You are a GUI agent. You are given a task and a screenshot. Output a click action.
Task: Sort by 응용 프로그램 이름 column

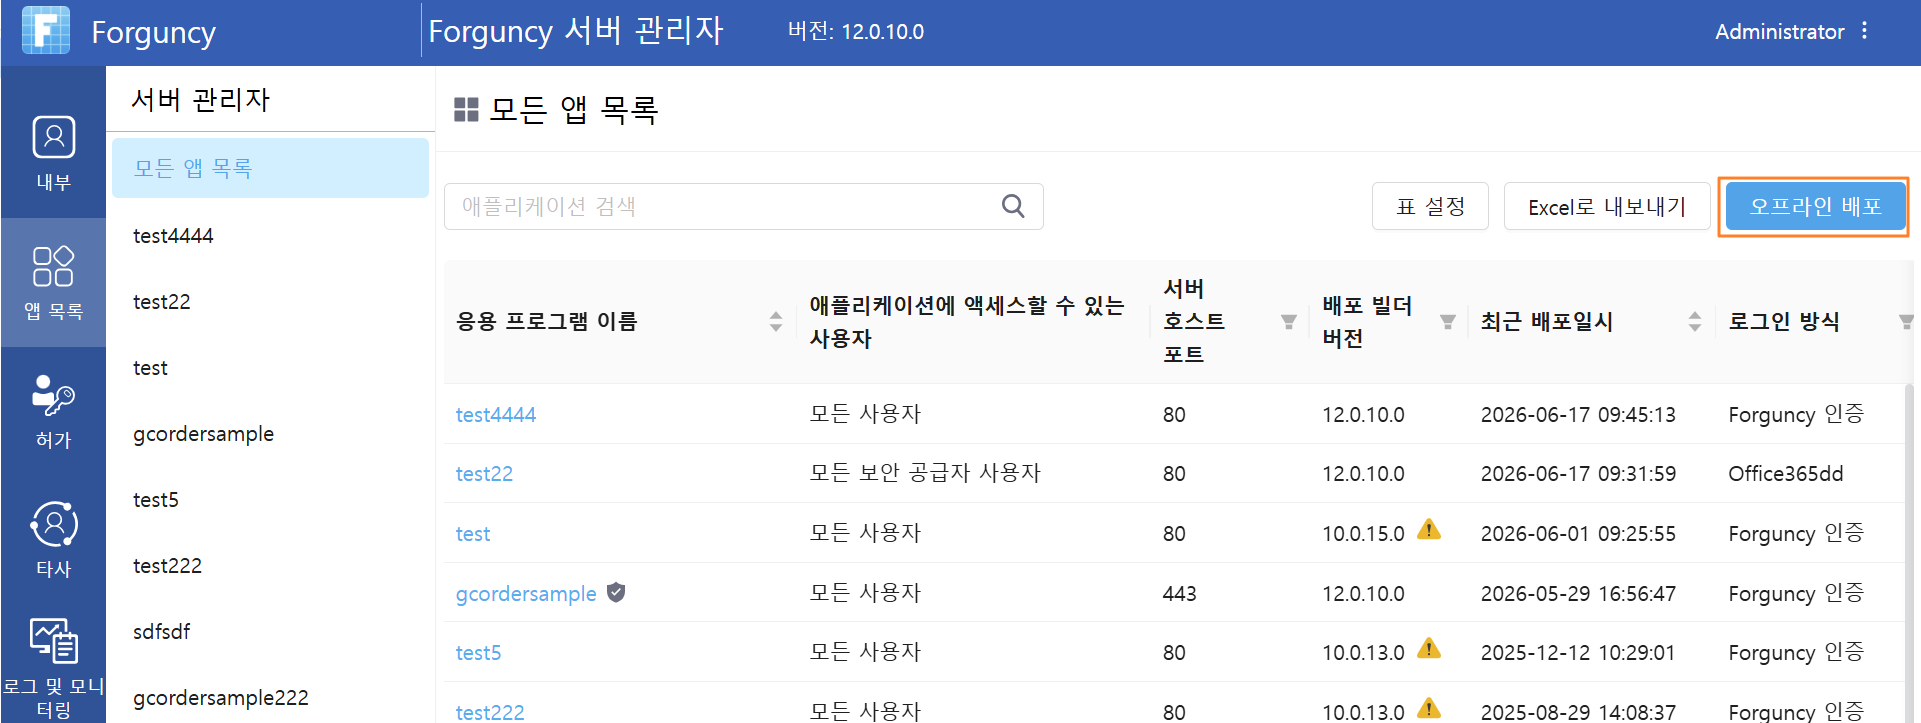(x=776, y=321)
